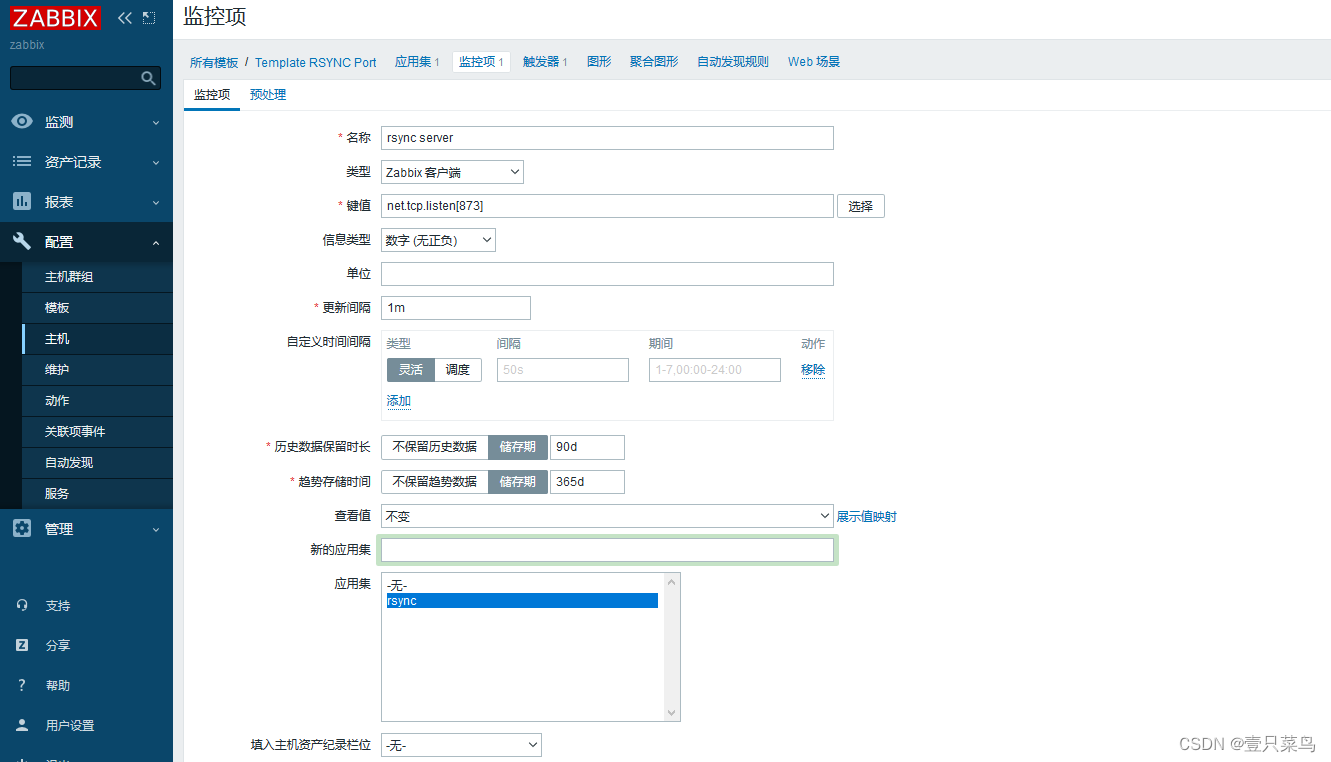This screenshot has height=762, width=1331.
Task: Choose 储存期 for history data
Action: pyautogui.click(x=517, y=447)
